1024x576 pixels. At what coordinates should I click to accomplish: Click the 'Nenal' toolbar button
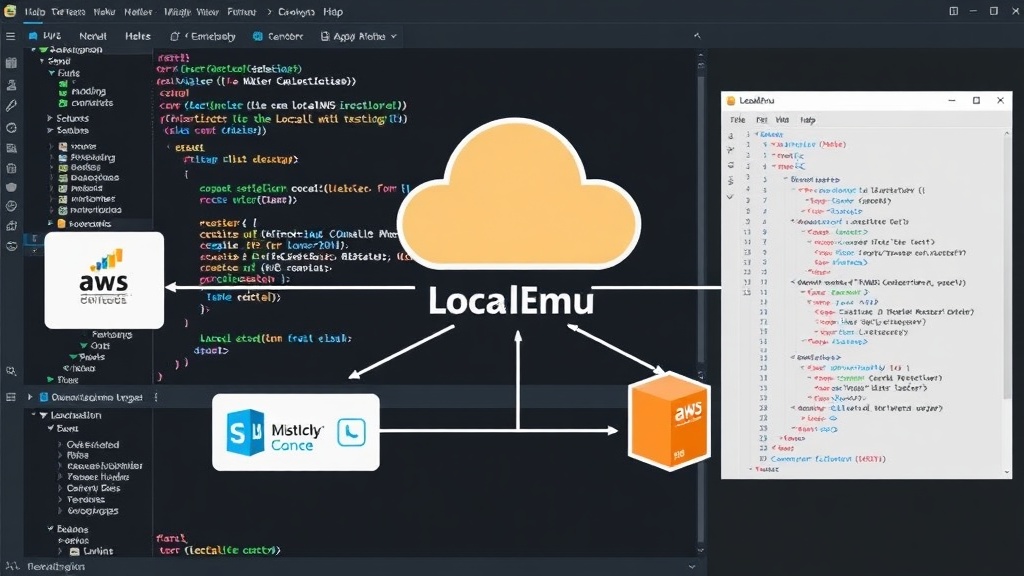point(93,37)
